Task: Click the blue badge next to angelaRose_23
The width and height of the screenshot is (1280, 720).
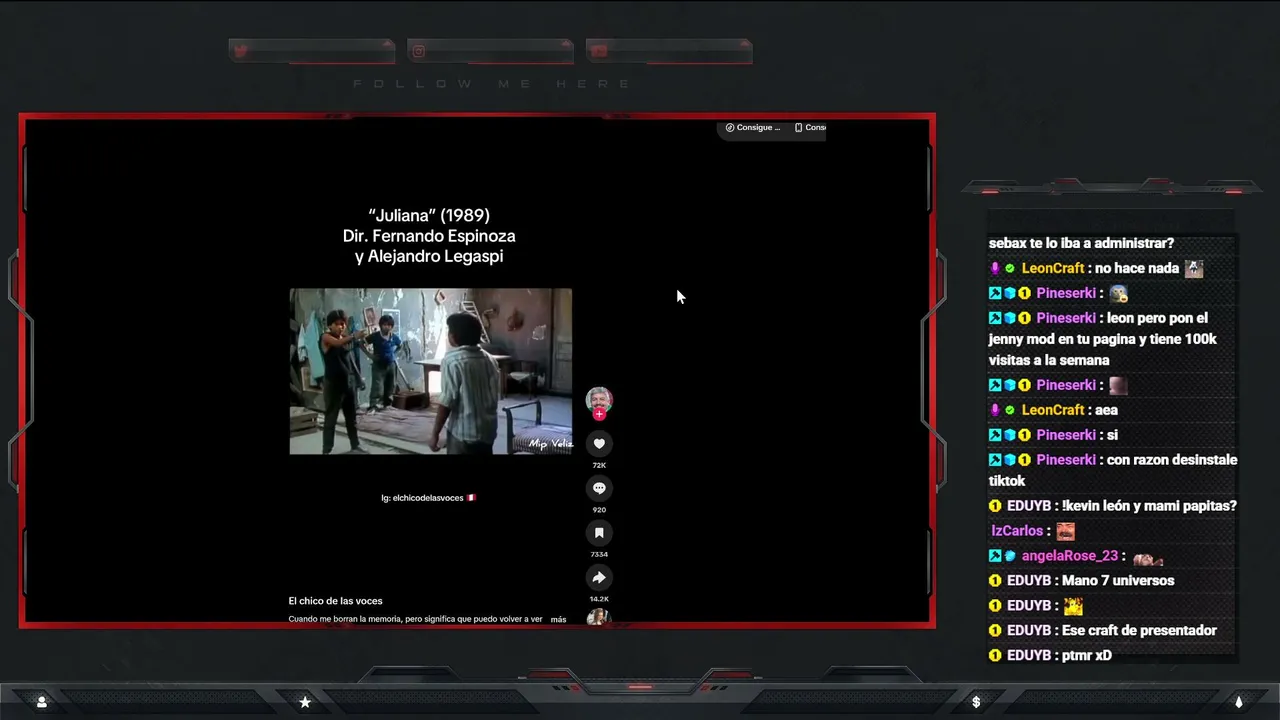Action: point(1010,556)
